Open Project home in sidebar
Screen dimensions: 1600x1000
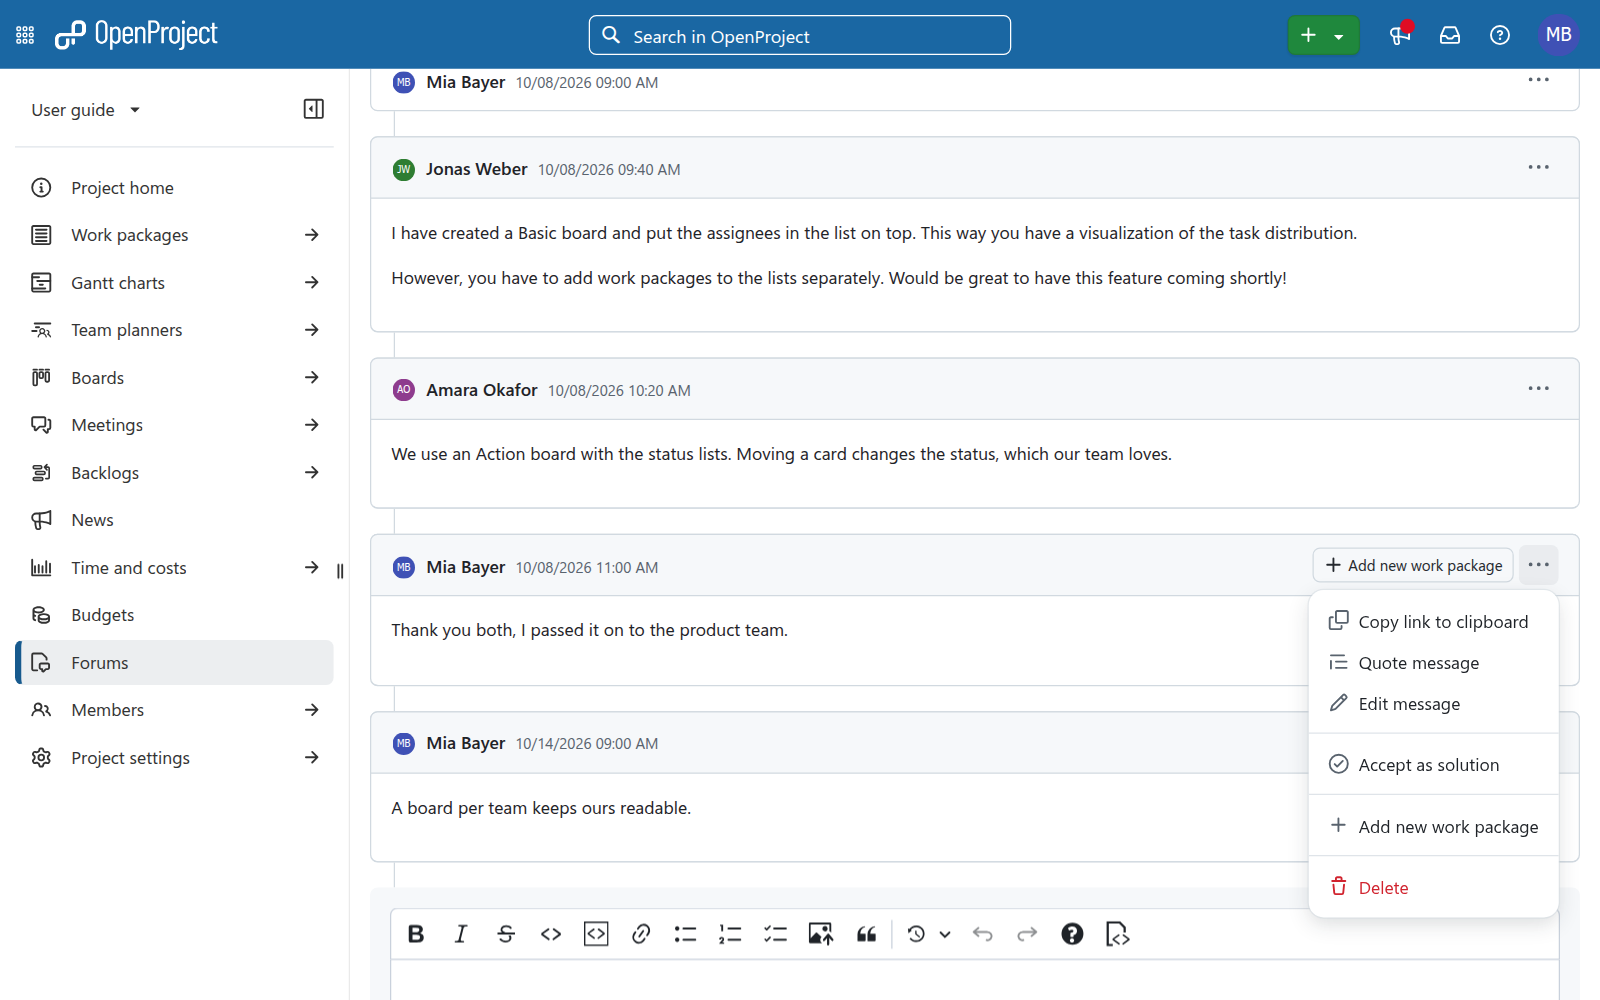(175, 188)
